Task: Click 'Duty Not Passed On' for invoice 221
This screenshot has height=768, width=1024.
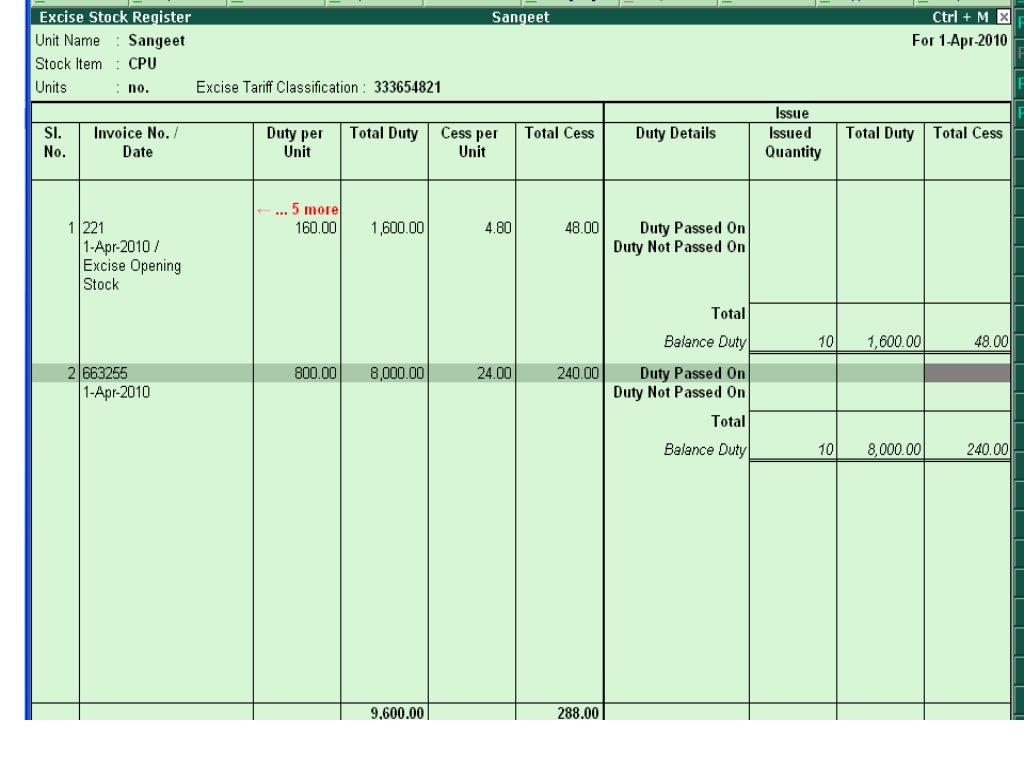Action: tap(679, 247)
